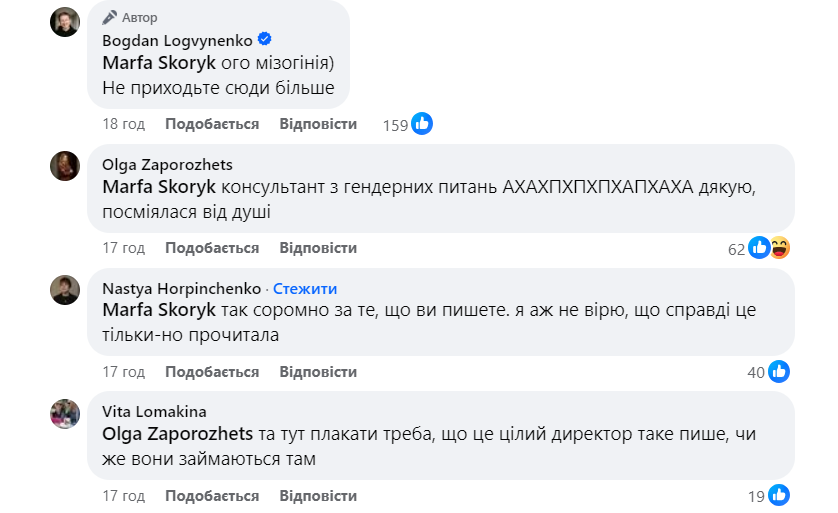Open Nastya Horpinchenko's profile avatar
This screenshot has width=838, height=513.
pyautogui.click(x=65, y=289)
